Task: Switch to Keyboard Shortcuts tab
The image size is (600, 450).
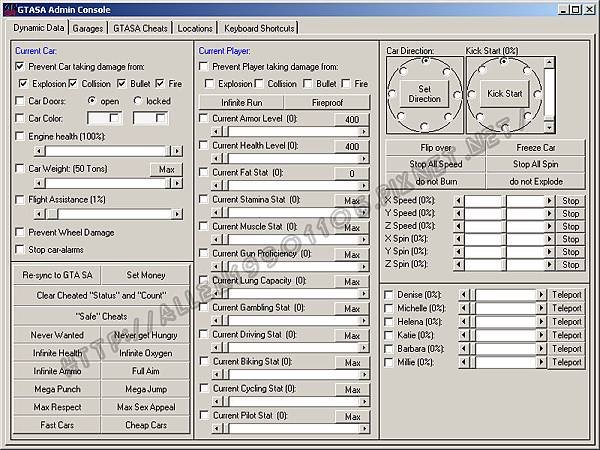Action: 259,28
